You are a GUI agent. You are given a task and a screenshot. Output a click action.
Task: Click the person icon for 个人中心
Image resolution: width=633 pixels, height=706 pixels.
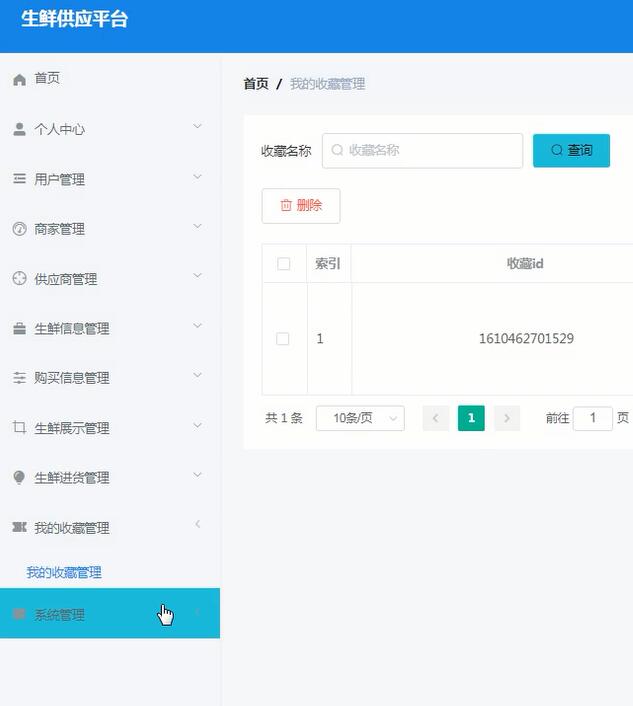tap(19, 129)
